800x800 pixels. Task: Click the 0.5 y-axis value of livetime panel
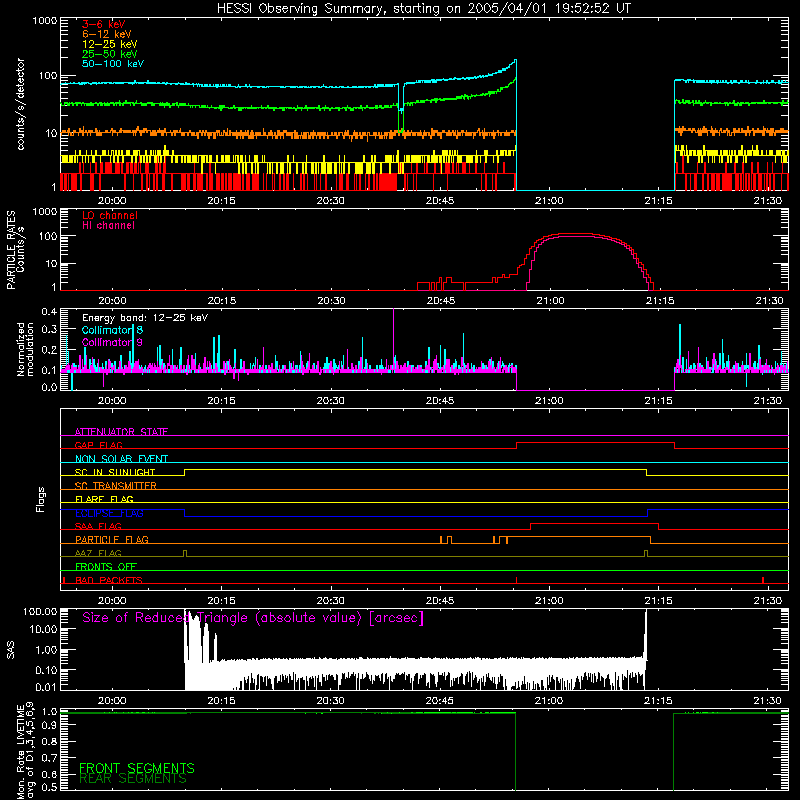click(x=49, y=787)
